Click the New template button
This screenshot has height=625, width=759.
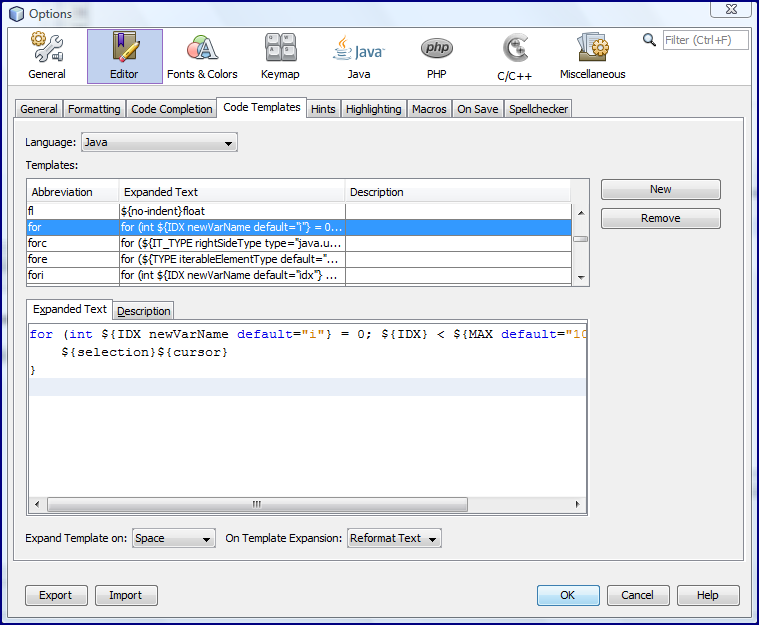coord(661,189)
